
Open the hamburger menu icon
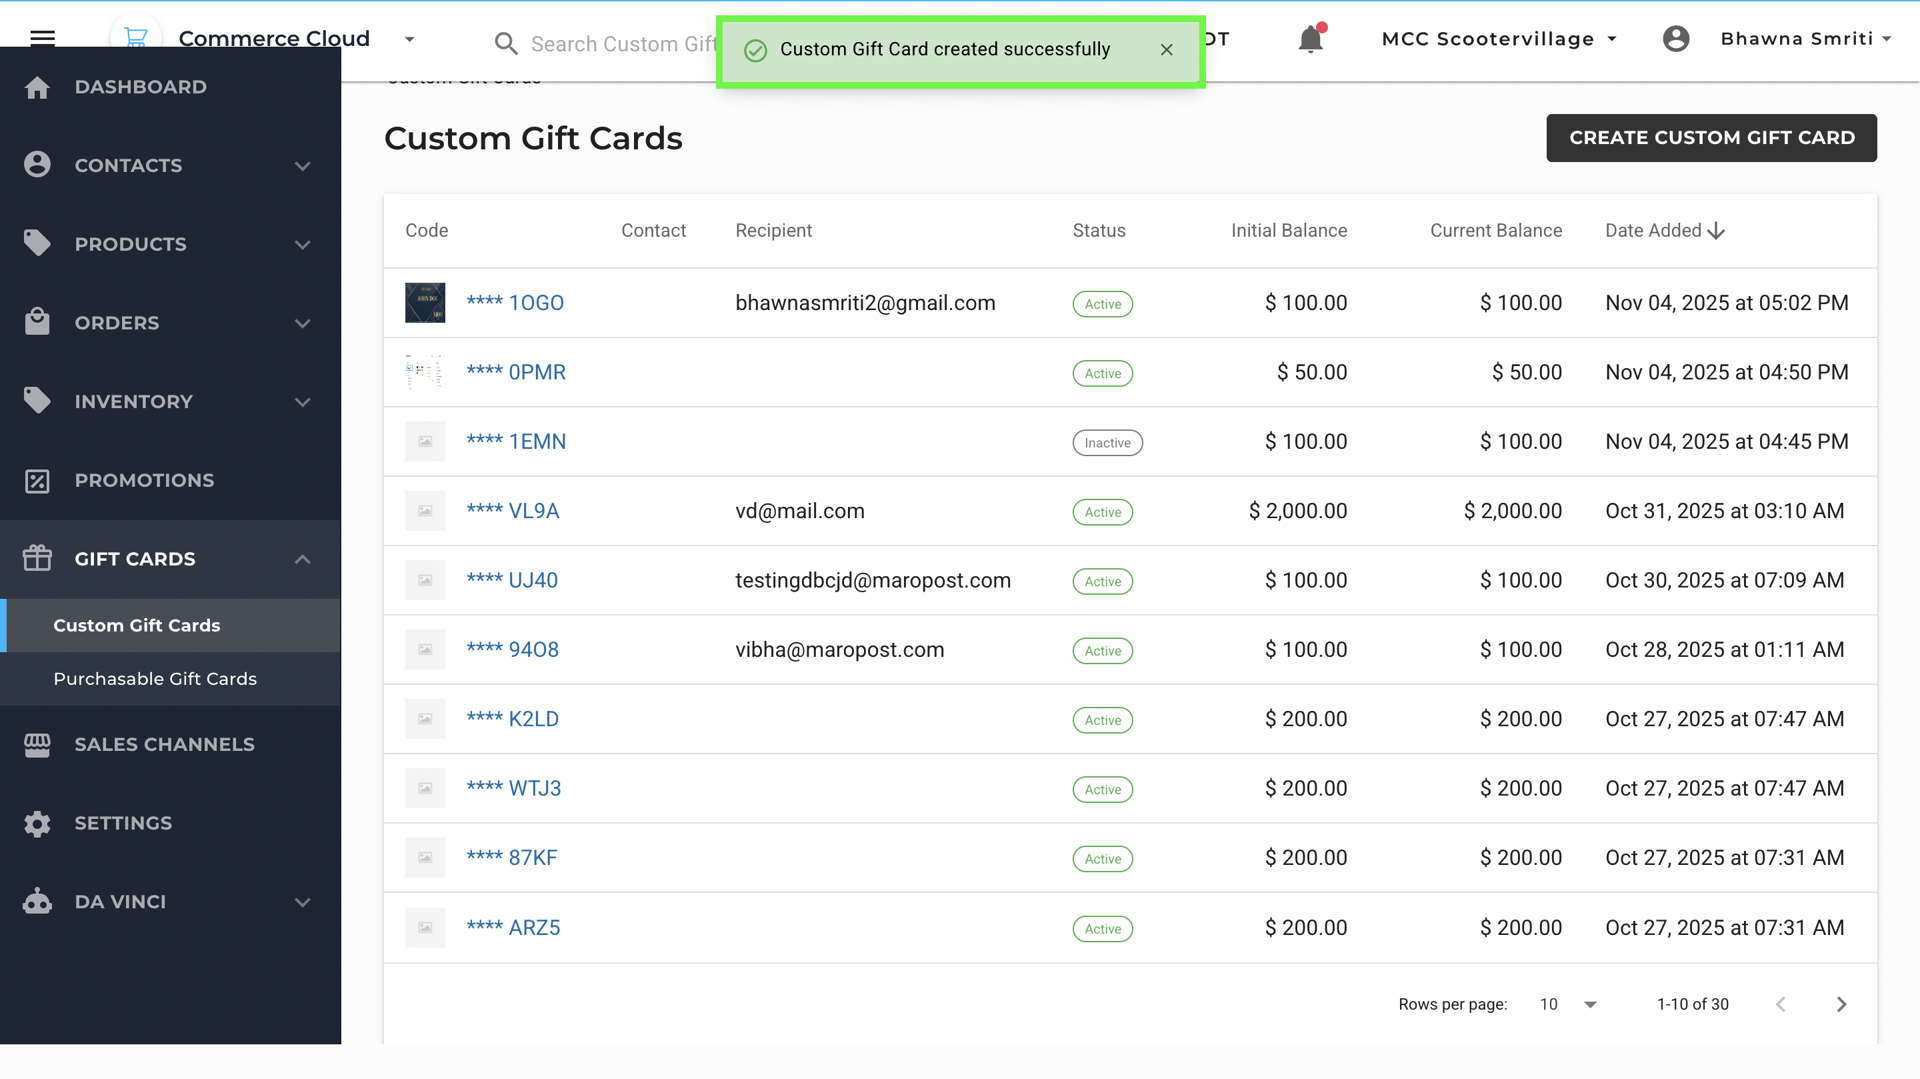(x=42, y=38)
